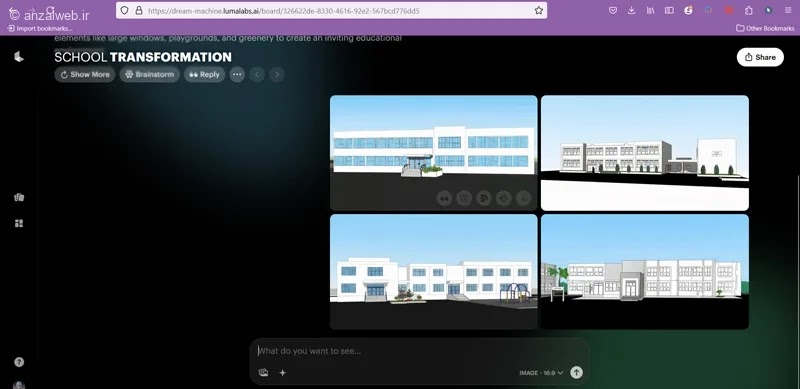The height and width of the screenshot is (389, 800).
Task: Go to next result with right chevron
Action: [277, 75]
